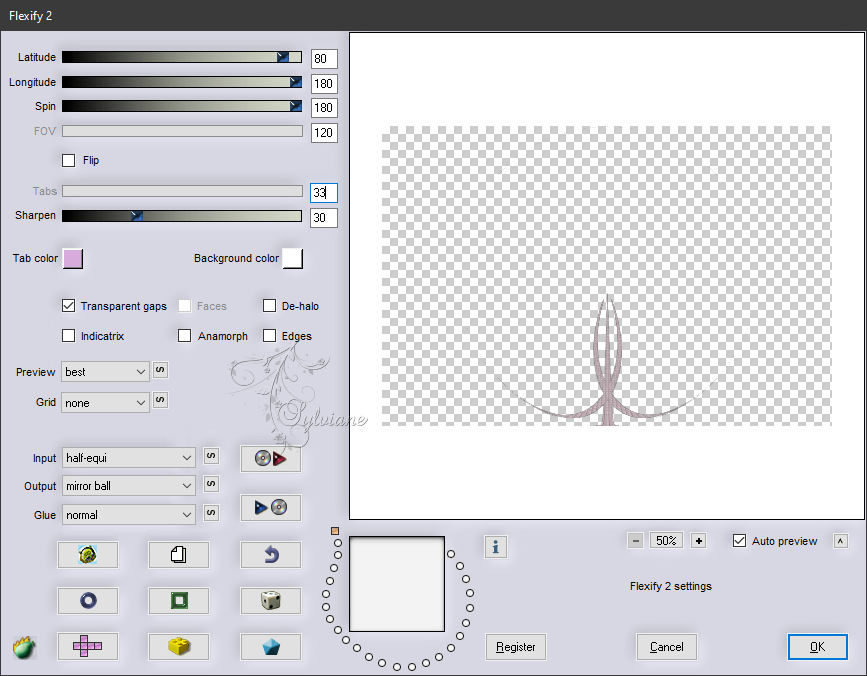The width and height of the screenshot is (867, 676).
Task: Click the green globe face icon button
Action: (87, 554)
